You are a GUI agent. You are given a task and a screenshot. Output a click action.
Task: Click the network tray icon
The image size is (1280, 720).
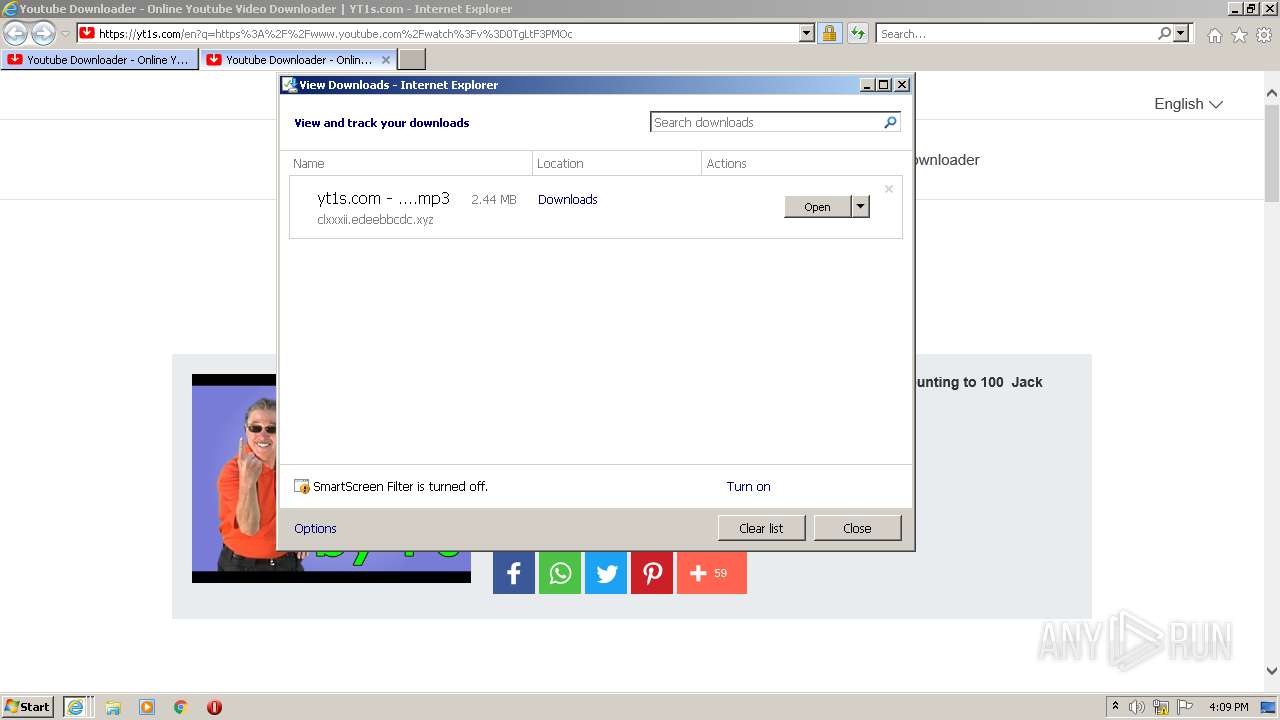click(x=1161, y=707)
